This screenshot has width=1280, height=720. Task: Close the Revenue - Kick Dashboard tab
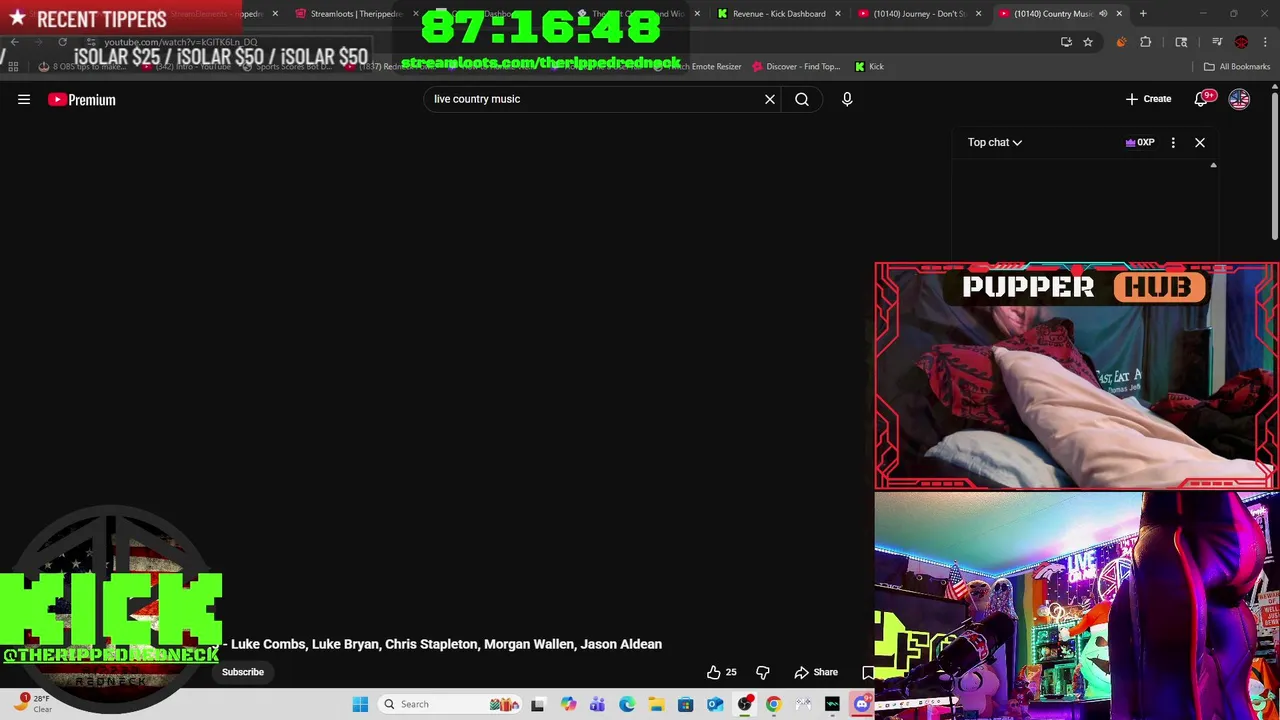pos(838,13)
